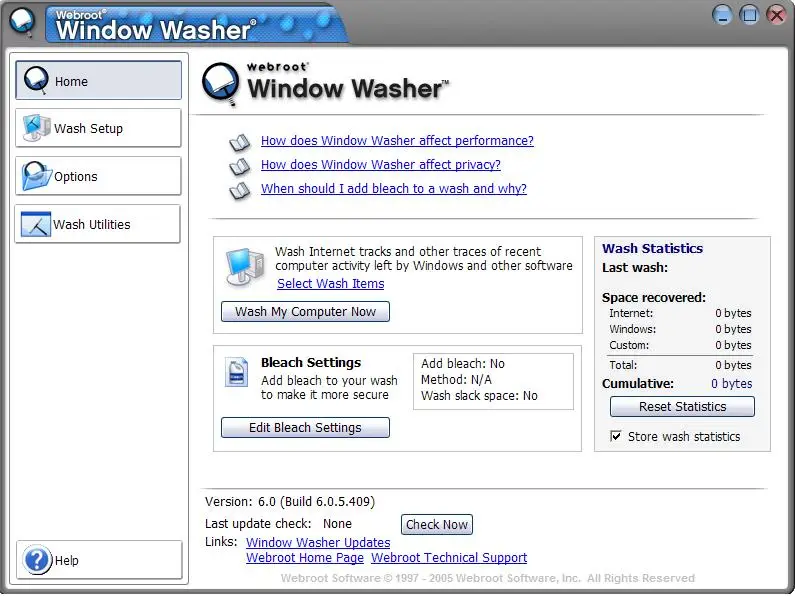Click the book icon beside the privacy question
795x596 pixels.
click(x=239, y=166)
